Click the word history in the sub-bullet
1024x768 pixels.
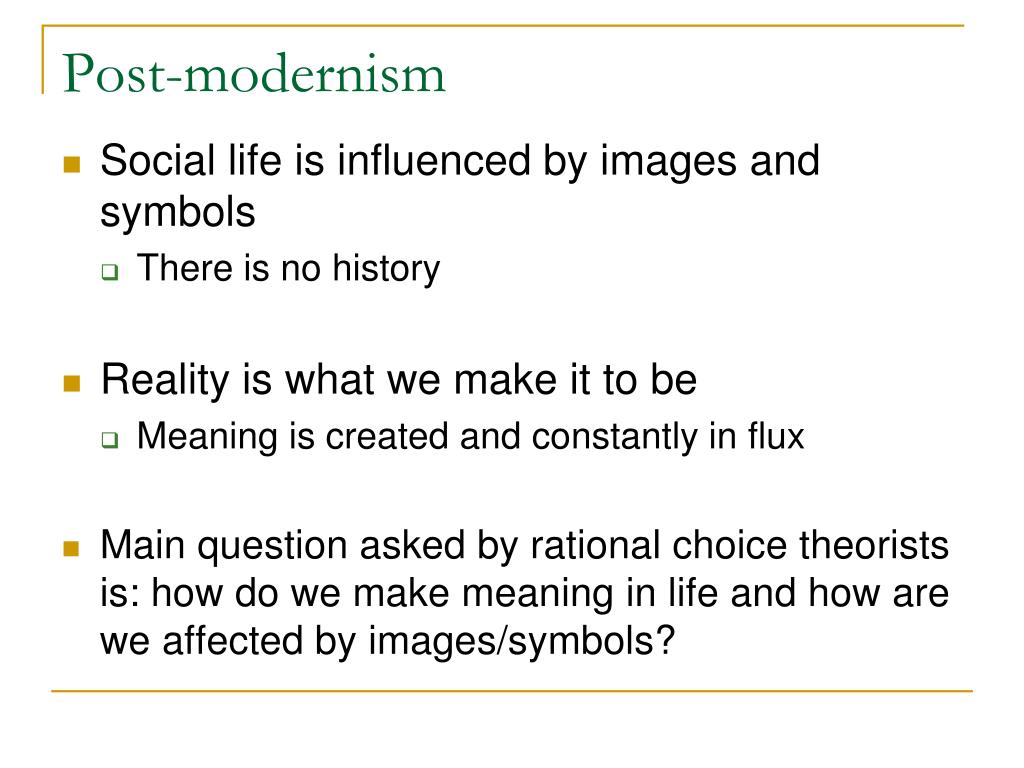coord(386,269)
